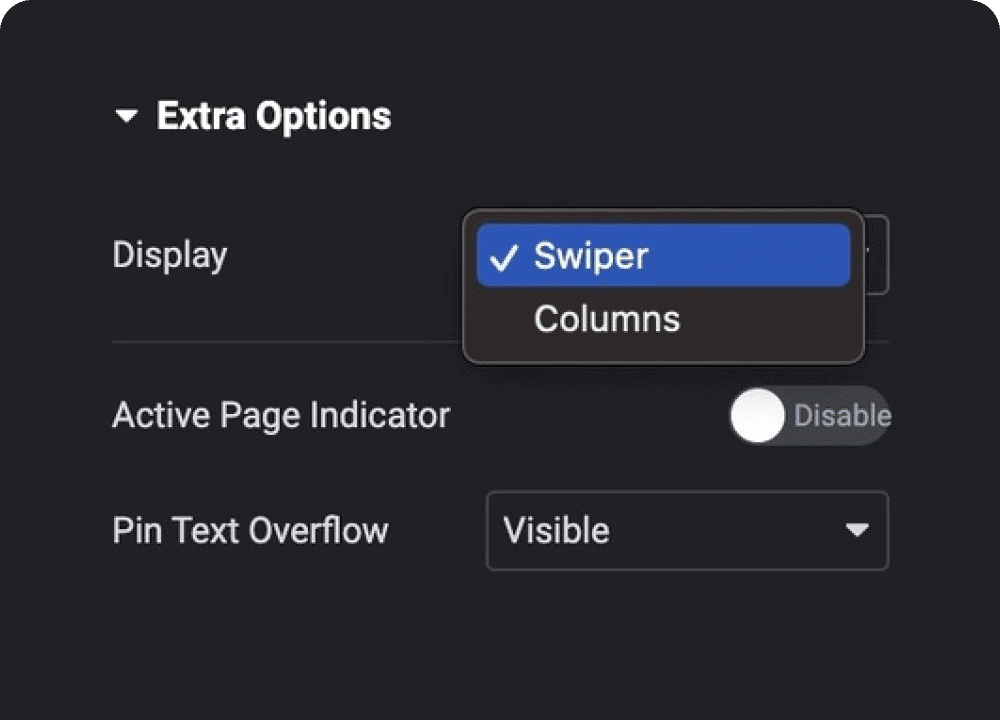Open the Pin Text Overflow dropdown
1000x720 pixels.
[x=687, y=530]
